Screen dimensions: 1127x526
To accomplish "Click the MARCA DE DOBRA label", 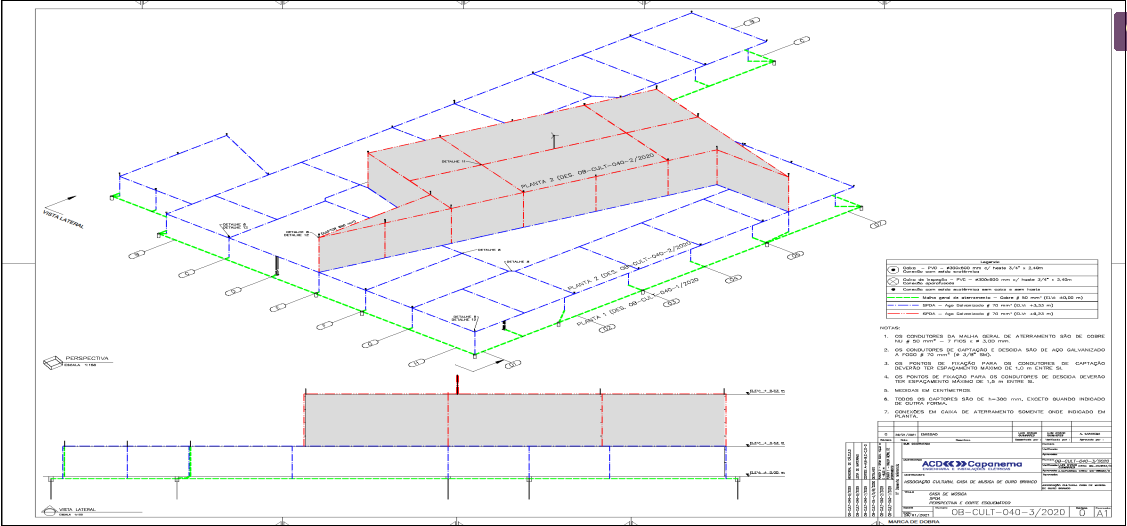I will 911,522.
